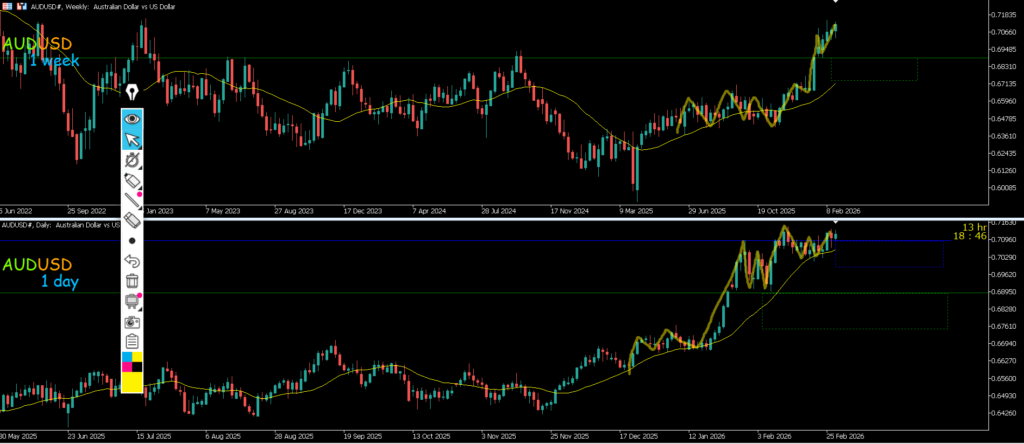Screen dimensions: 1024x444
Task: Toggle the eye visibility tool
Action: (x=131, y=118)
